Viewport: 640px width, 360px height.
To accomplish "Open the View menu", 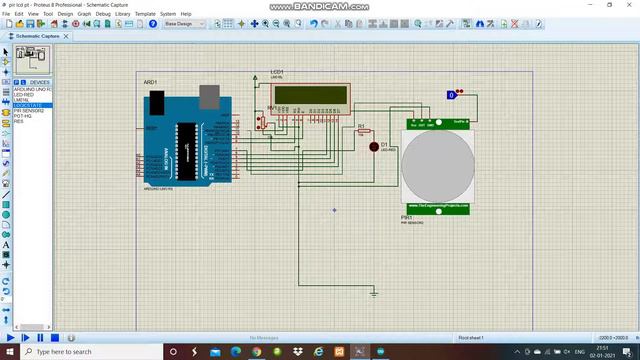I will (x=33, y=14).
